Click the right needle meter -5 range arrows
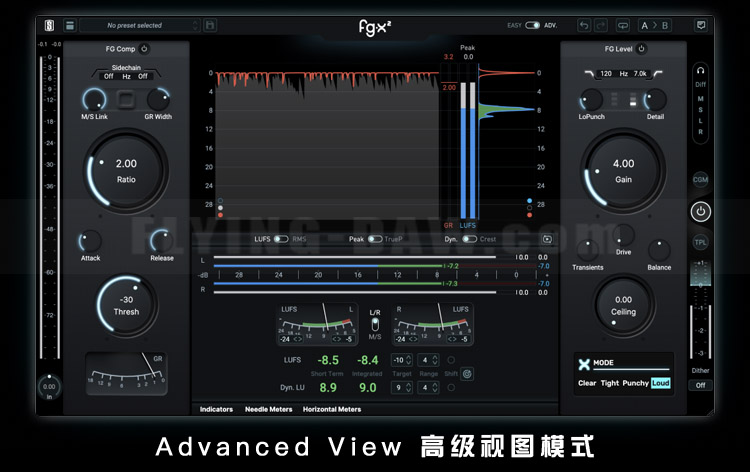The width and height of the screenshot is (750, 472). [x=452, y=339]
